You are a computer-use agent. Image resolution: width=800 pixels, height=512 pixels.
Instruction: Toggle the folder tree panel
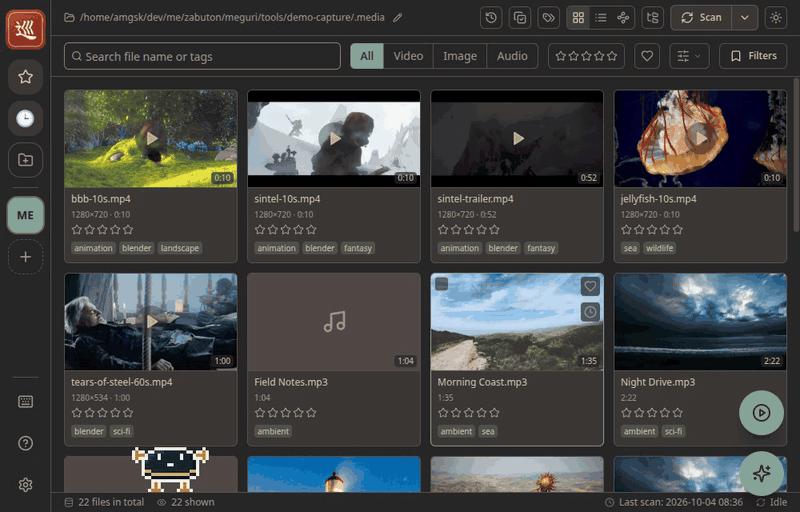[x=653, y=18]
